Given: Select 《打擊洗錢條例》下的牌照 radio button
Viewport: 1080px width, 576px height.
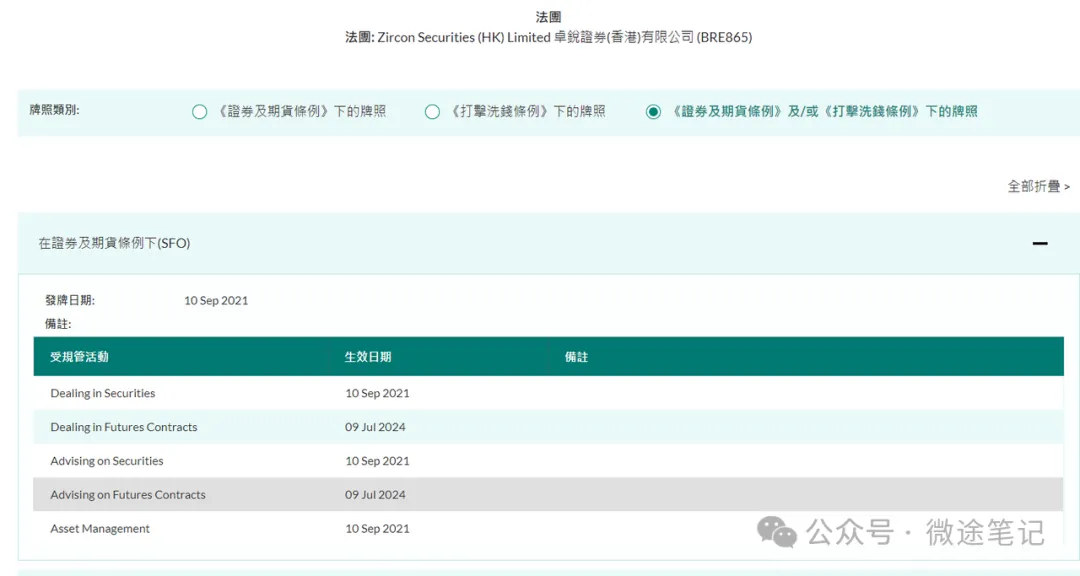Looking at the screenshot, I should point(432,112).
